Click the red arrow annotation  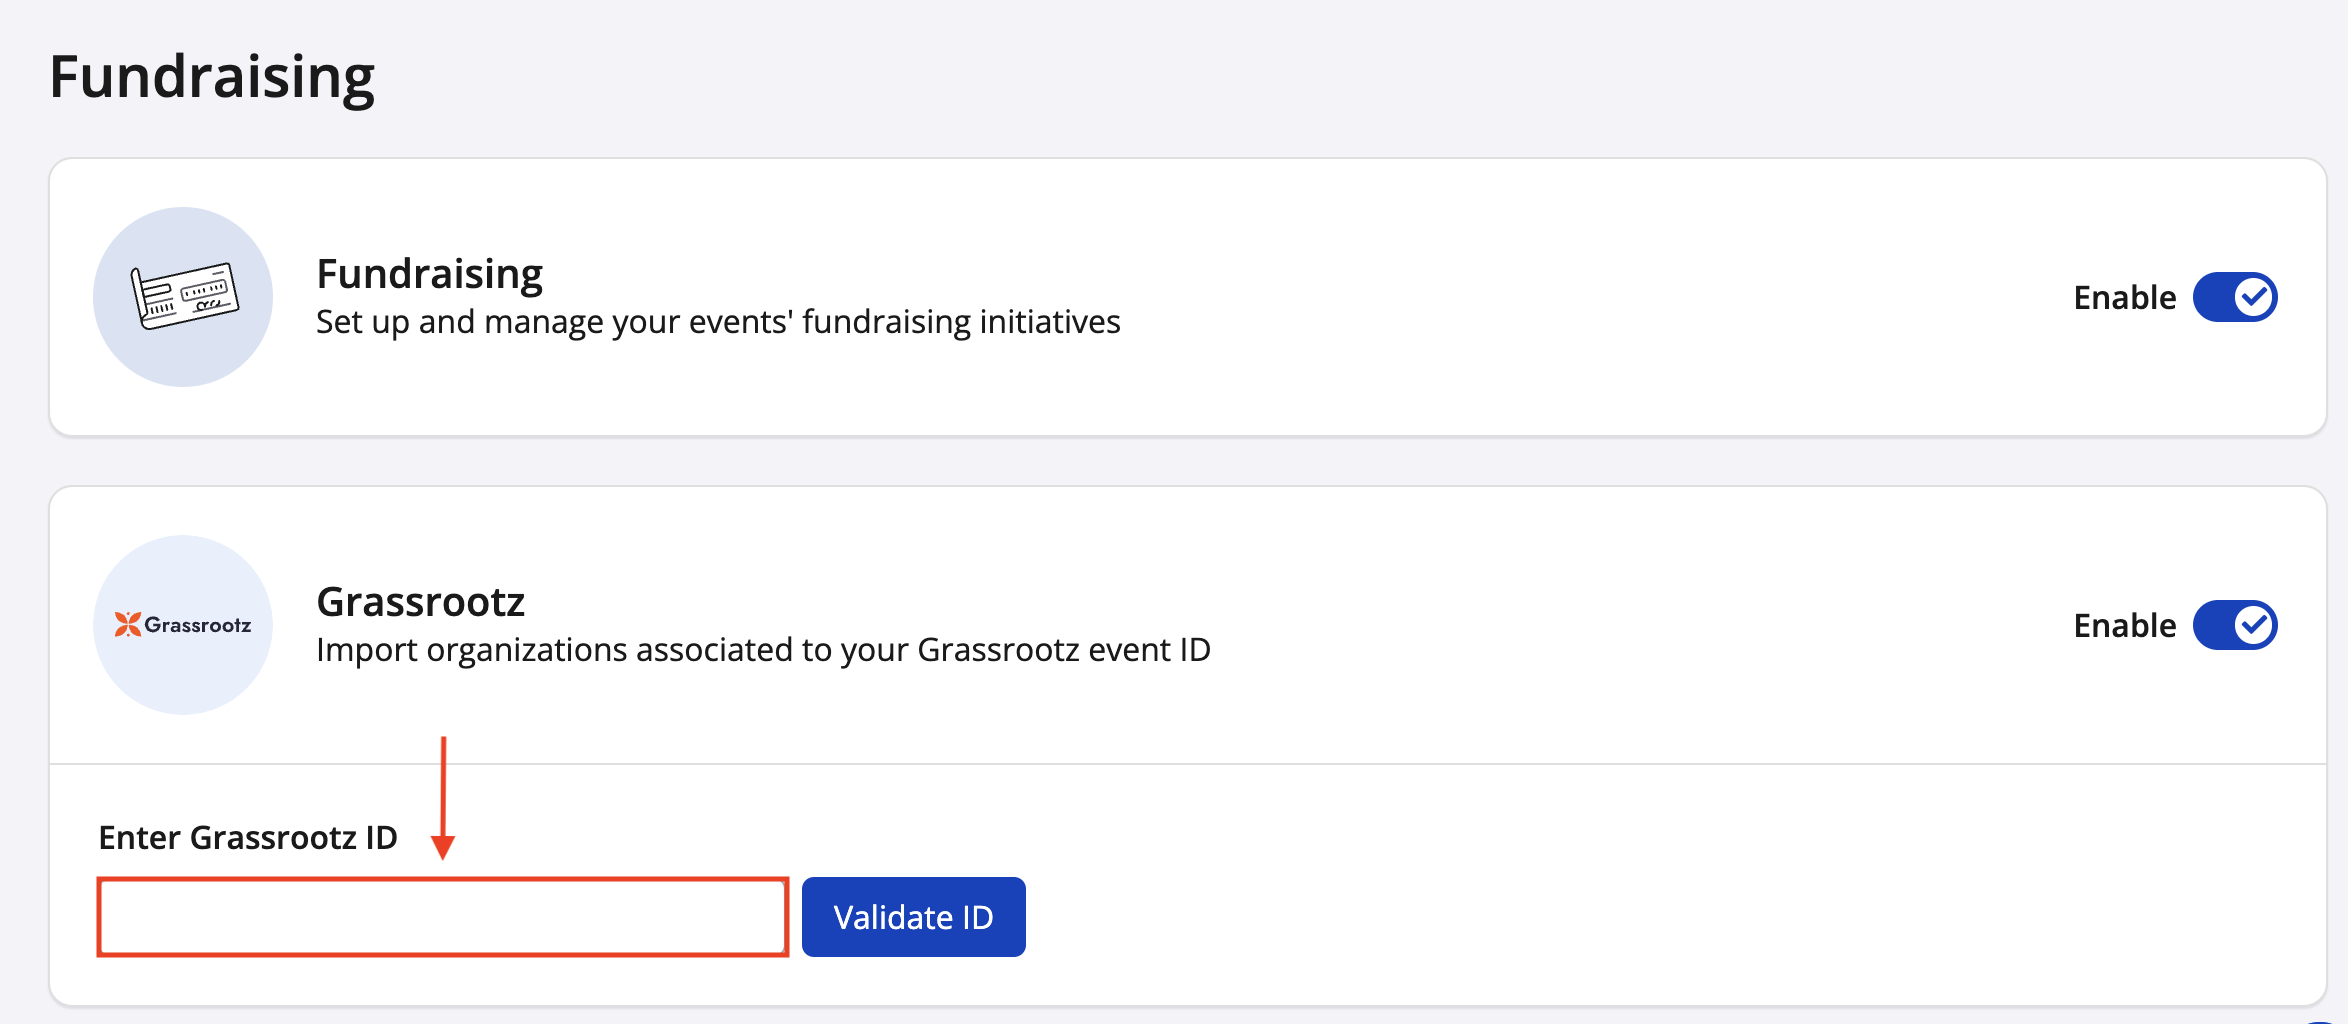[443, 798]
